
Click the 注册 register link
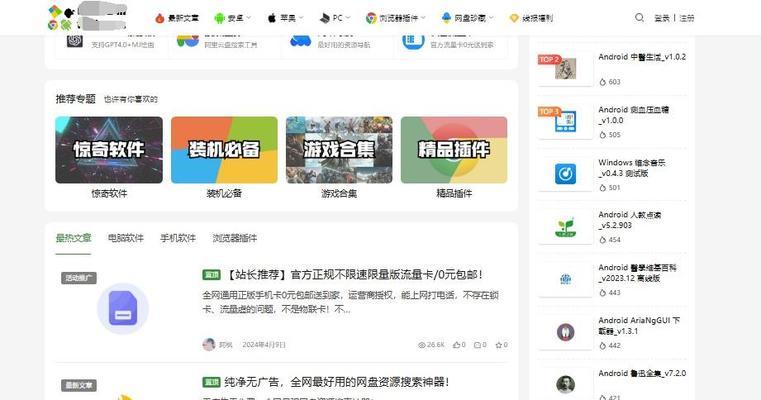click(x=687, y=18)
